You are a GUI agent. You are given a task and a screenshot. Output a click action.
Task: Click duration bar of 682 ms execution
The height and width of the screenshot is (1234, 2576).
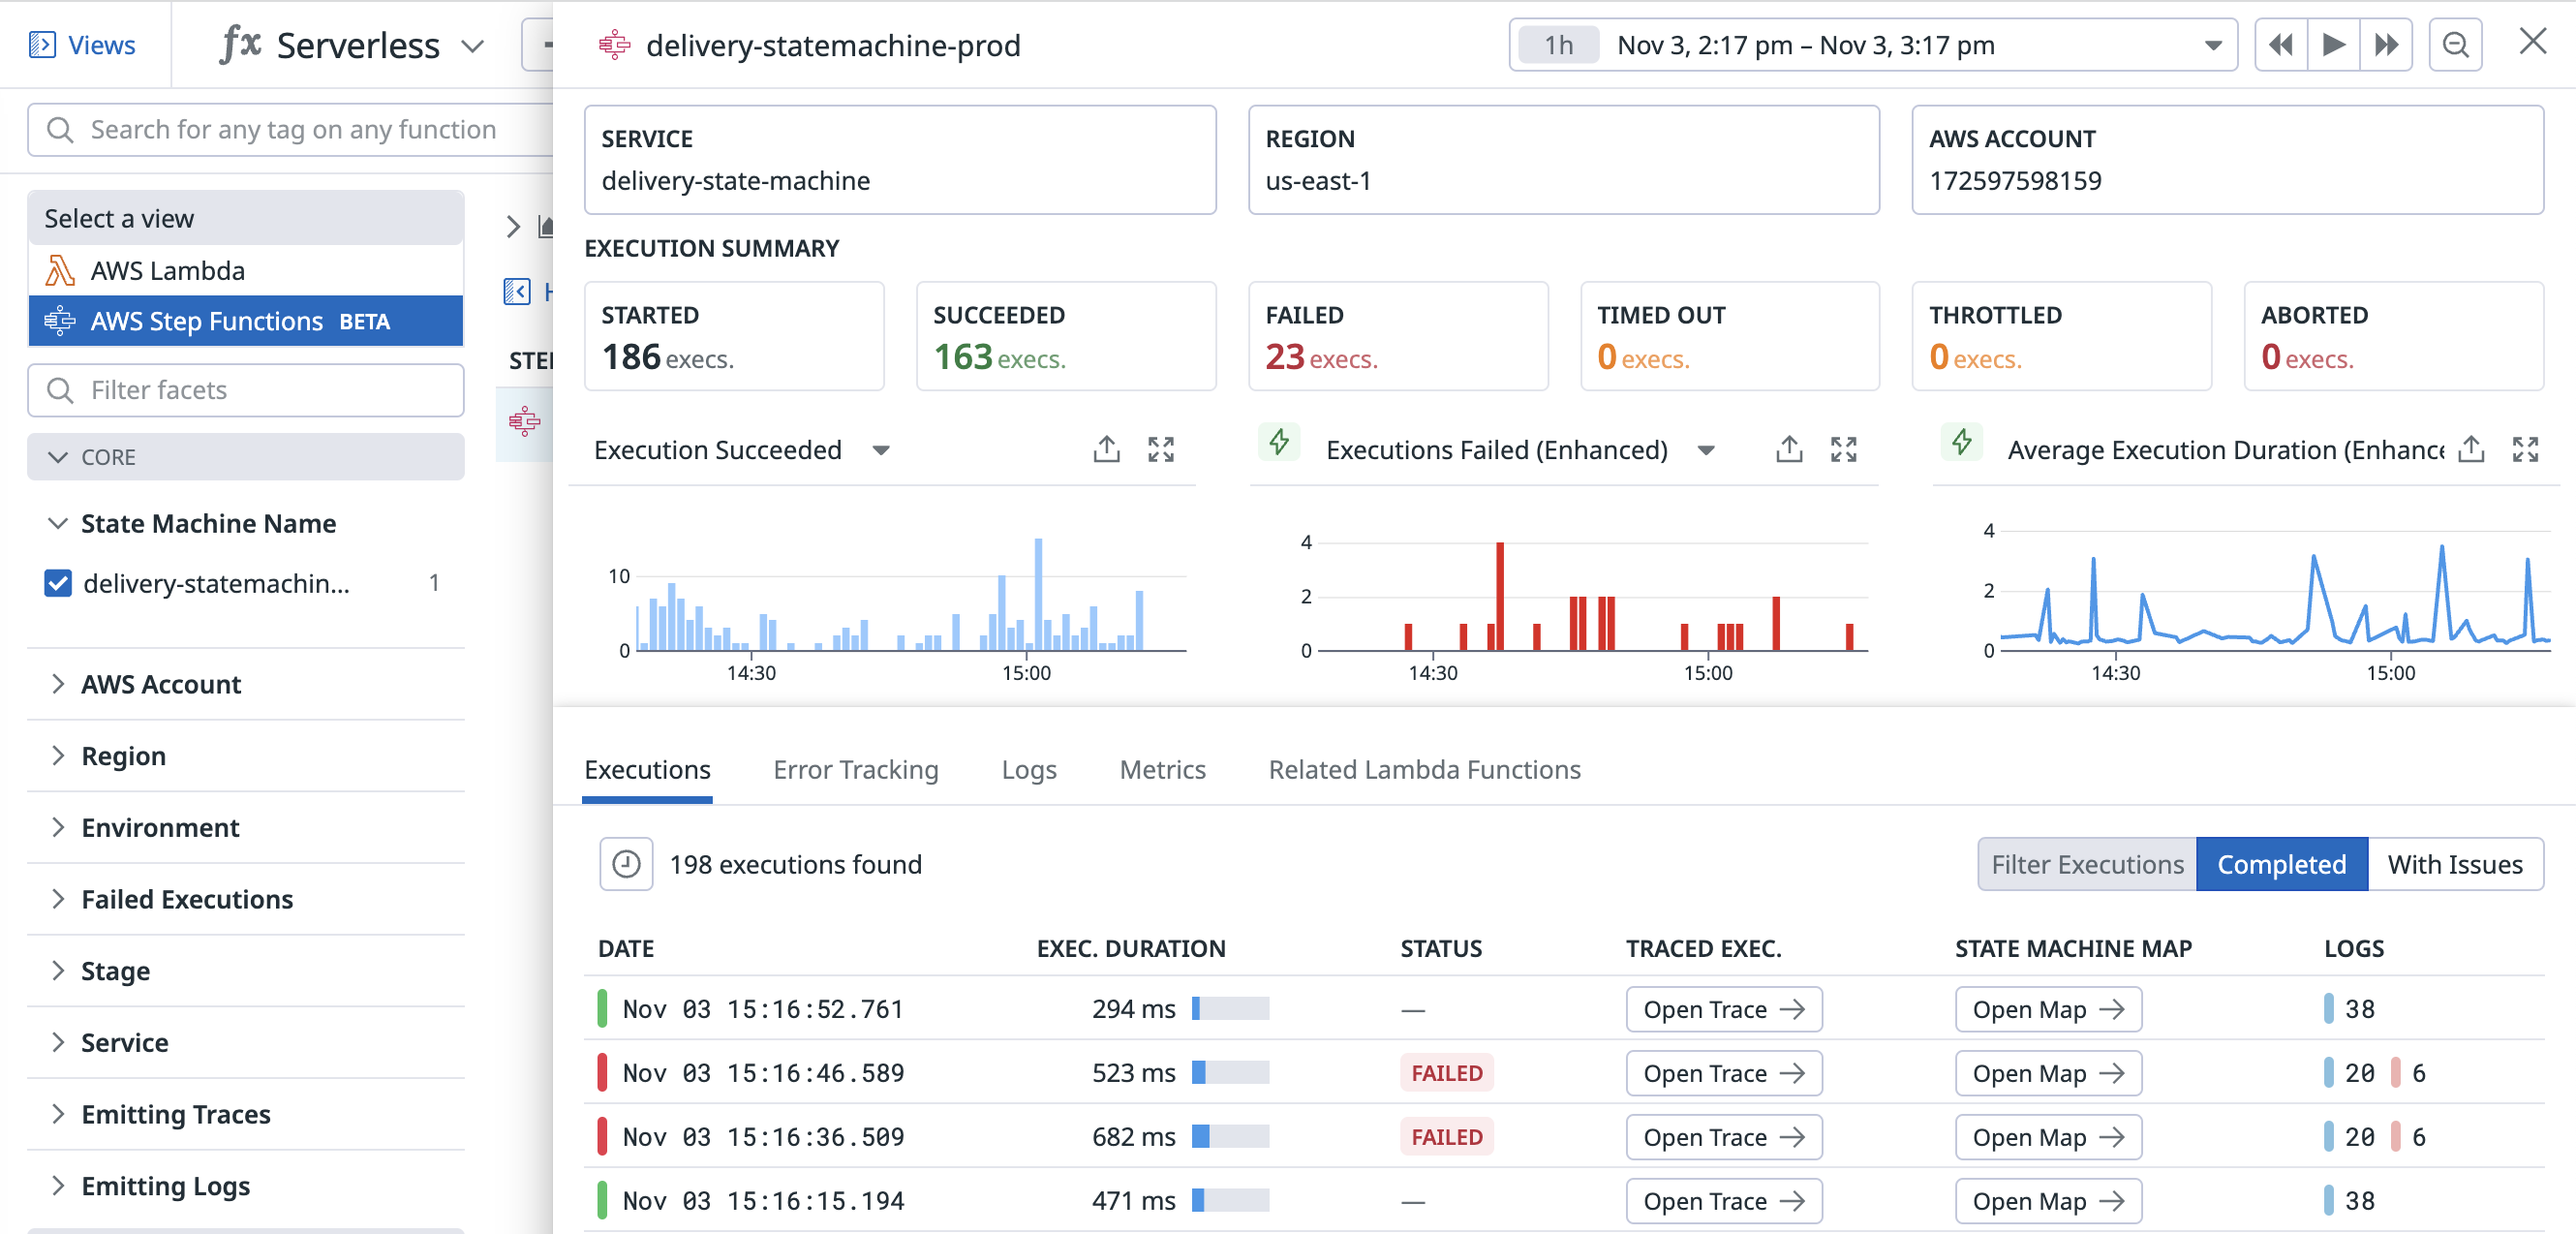pyautogui.click(x=1230, y=1137)
